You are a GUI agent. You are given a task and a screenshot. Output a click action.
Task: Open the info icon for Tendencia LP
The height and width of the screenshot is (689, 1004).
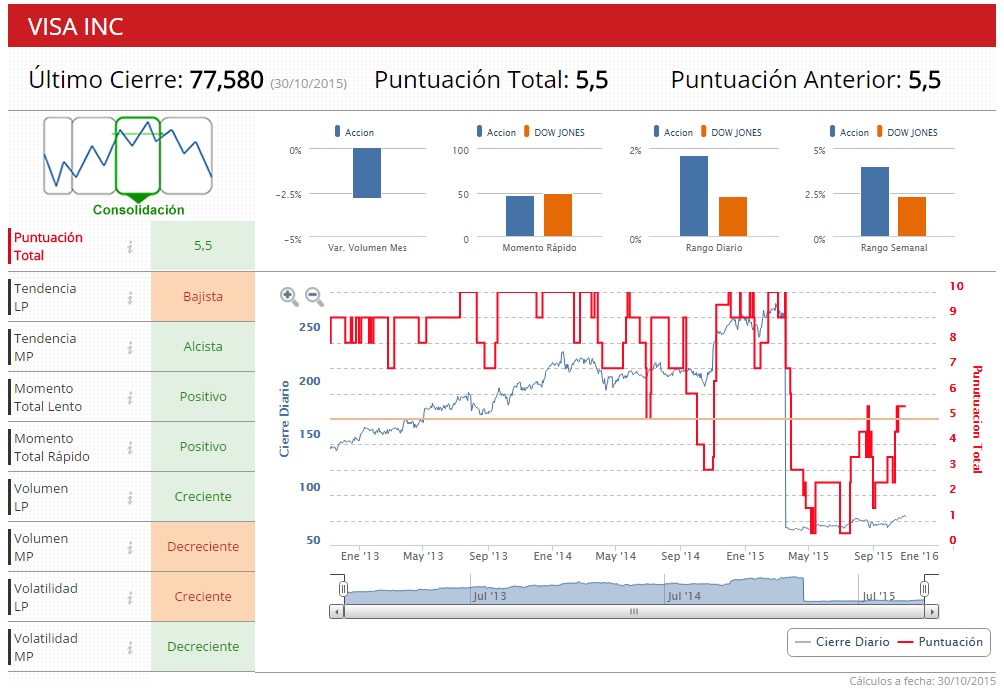(x=130, y=297)
